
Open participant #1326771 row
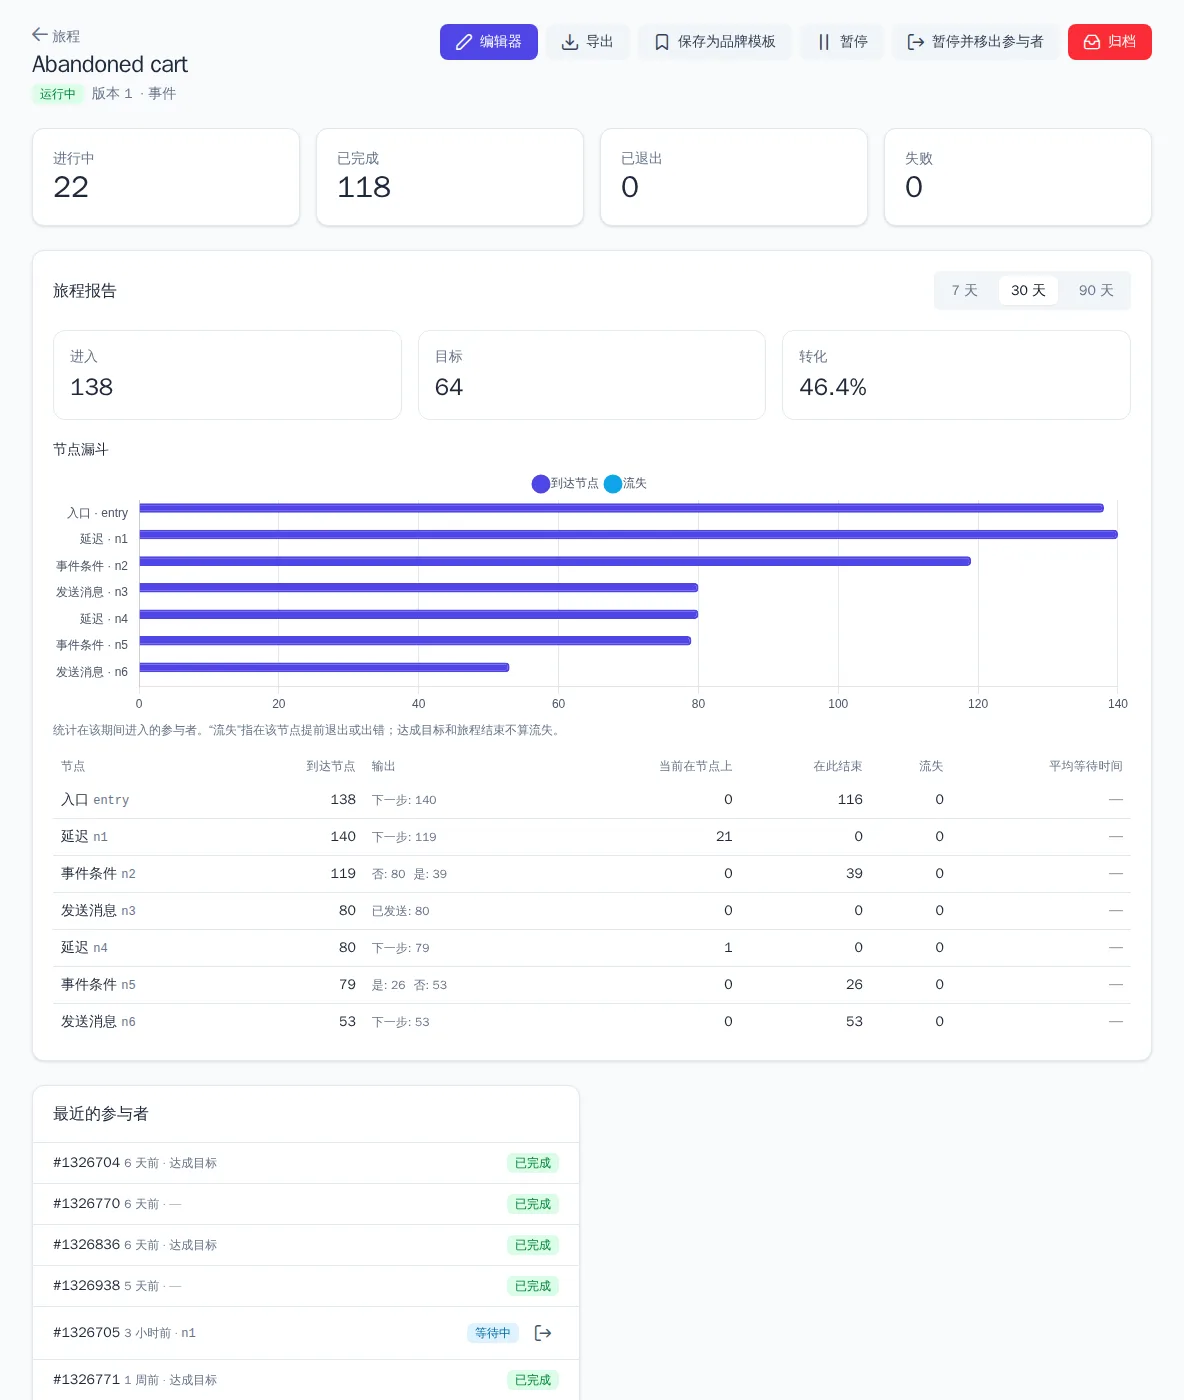click(306, 1380)
